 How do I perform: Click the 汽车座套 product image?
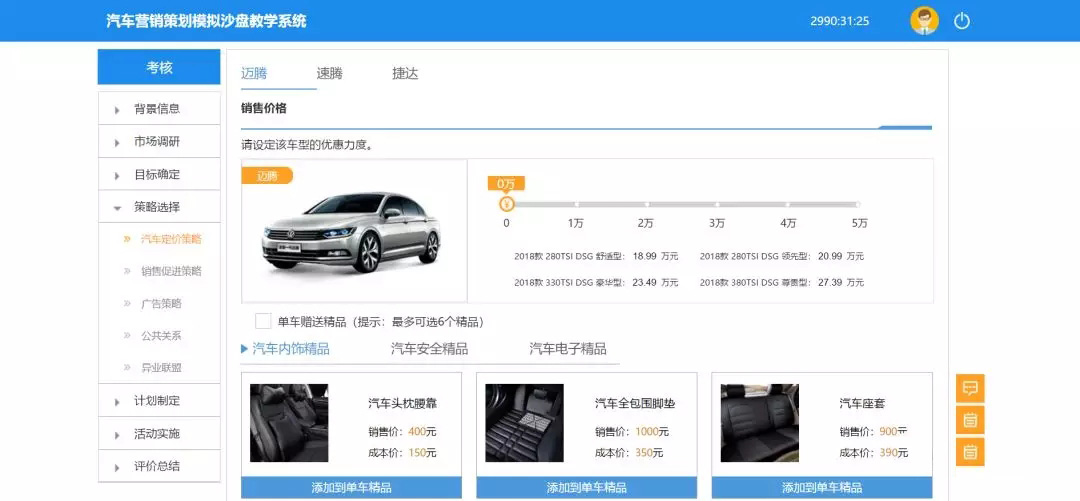coord(759,422)
